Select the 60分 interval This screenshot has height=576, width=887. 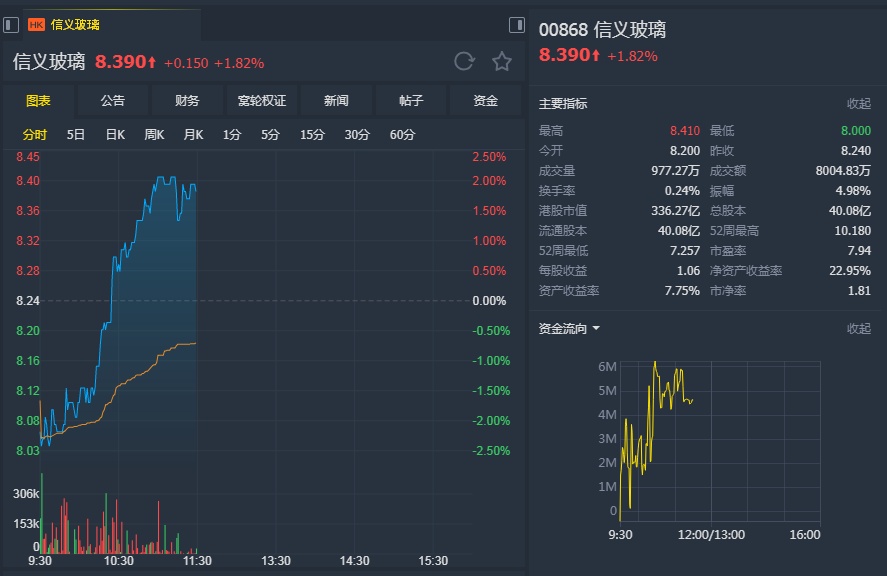pos(402,135)
